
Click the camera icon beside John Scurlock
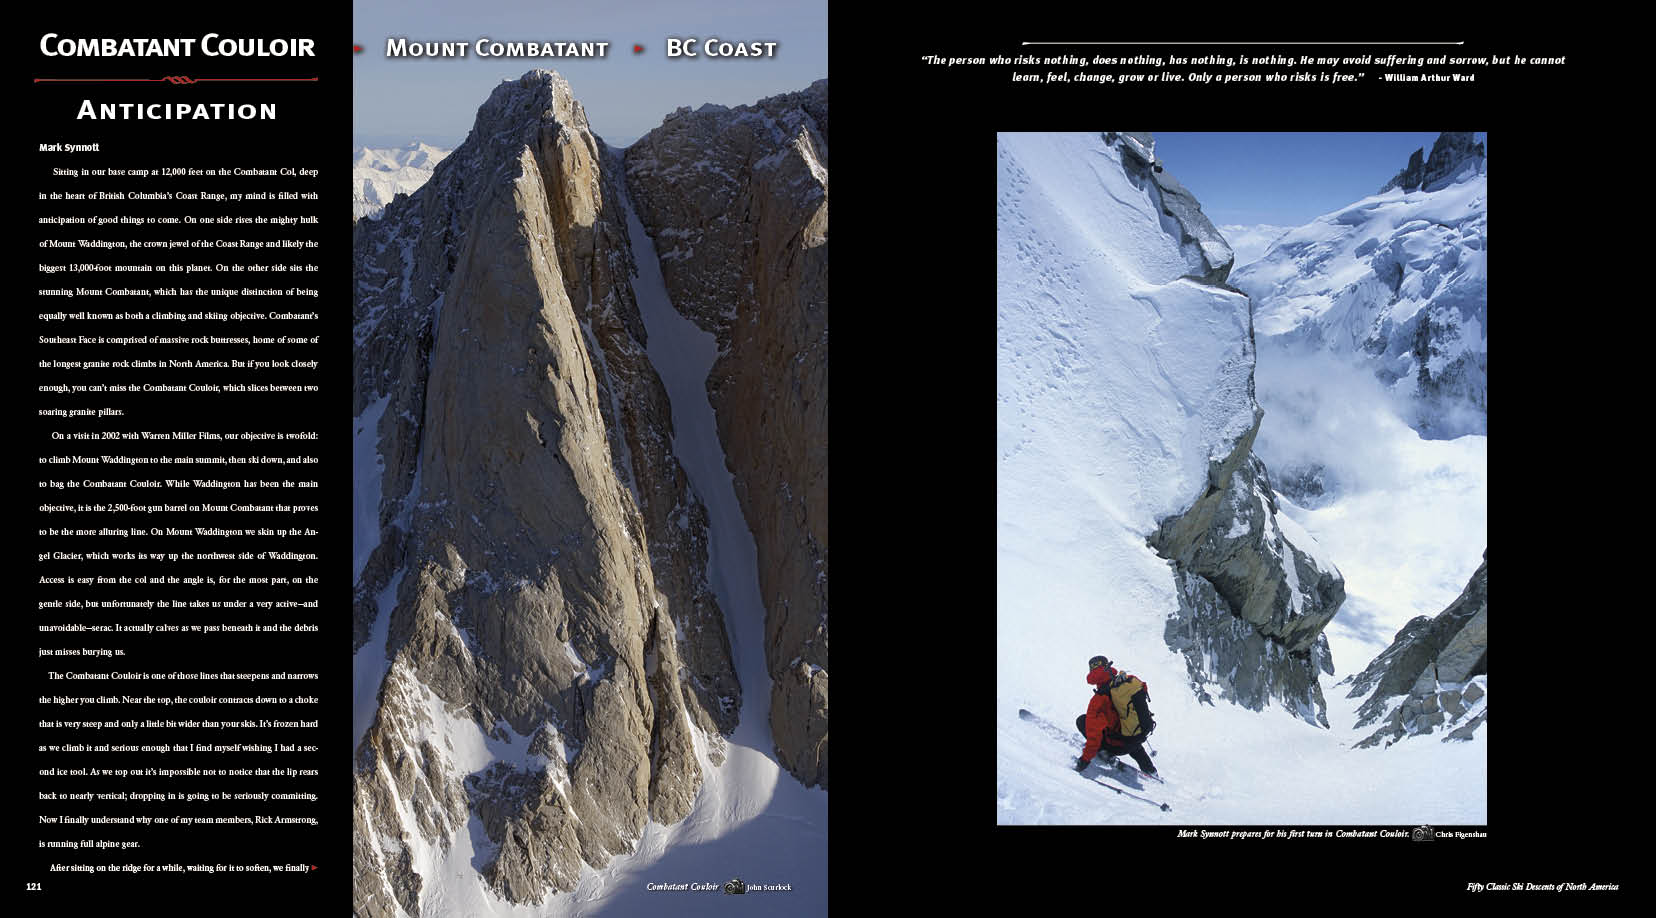734,887
